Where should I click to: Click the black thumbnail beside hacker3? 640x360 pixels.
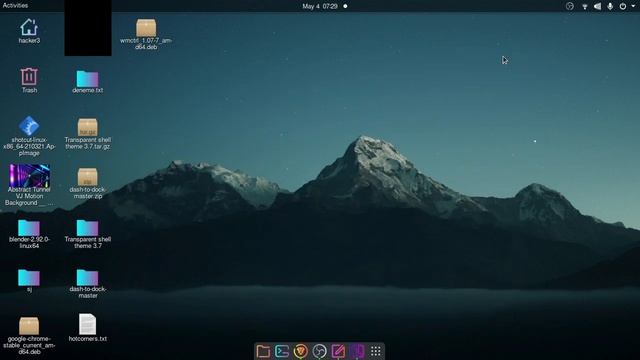(x=88, y=28)
